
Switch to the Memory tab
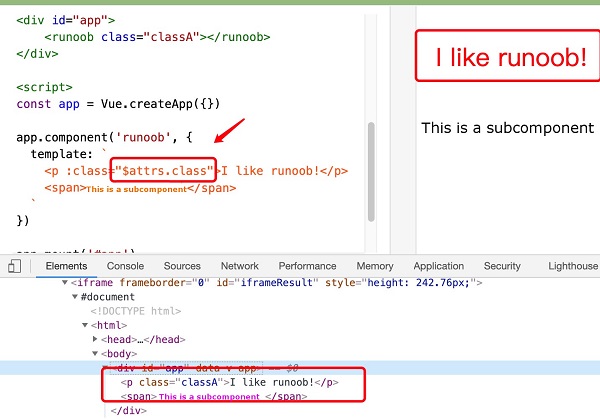pyautogui.click(x=375, y=266)
